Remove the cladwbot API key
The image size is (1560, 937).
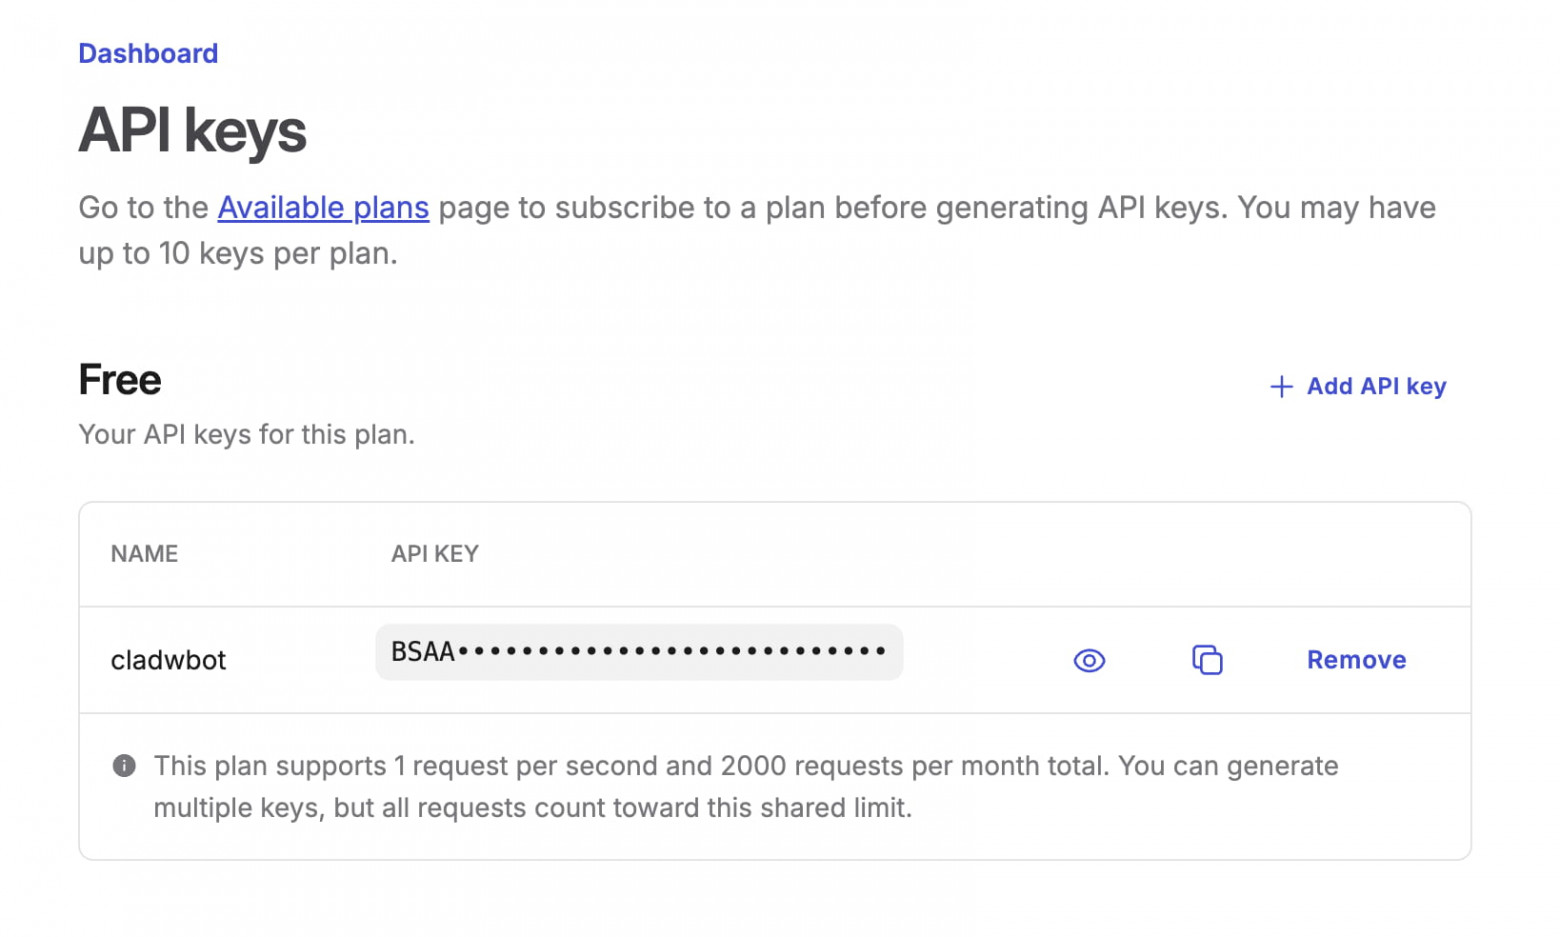coord(1356,660)
